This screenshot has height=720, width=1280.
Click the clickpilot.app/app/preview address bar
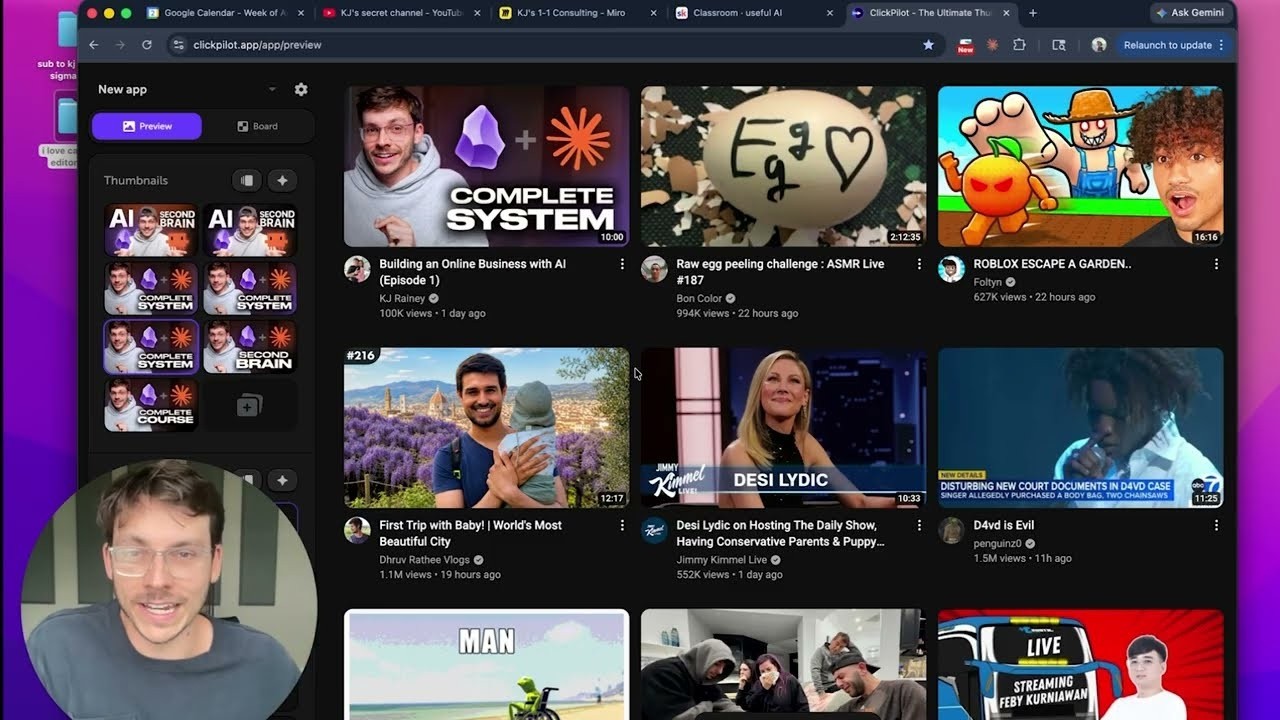555,45
